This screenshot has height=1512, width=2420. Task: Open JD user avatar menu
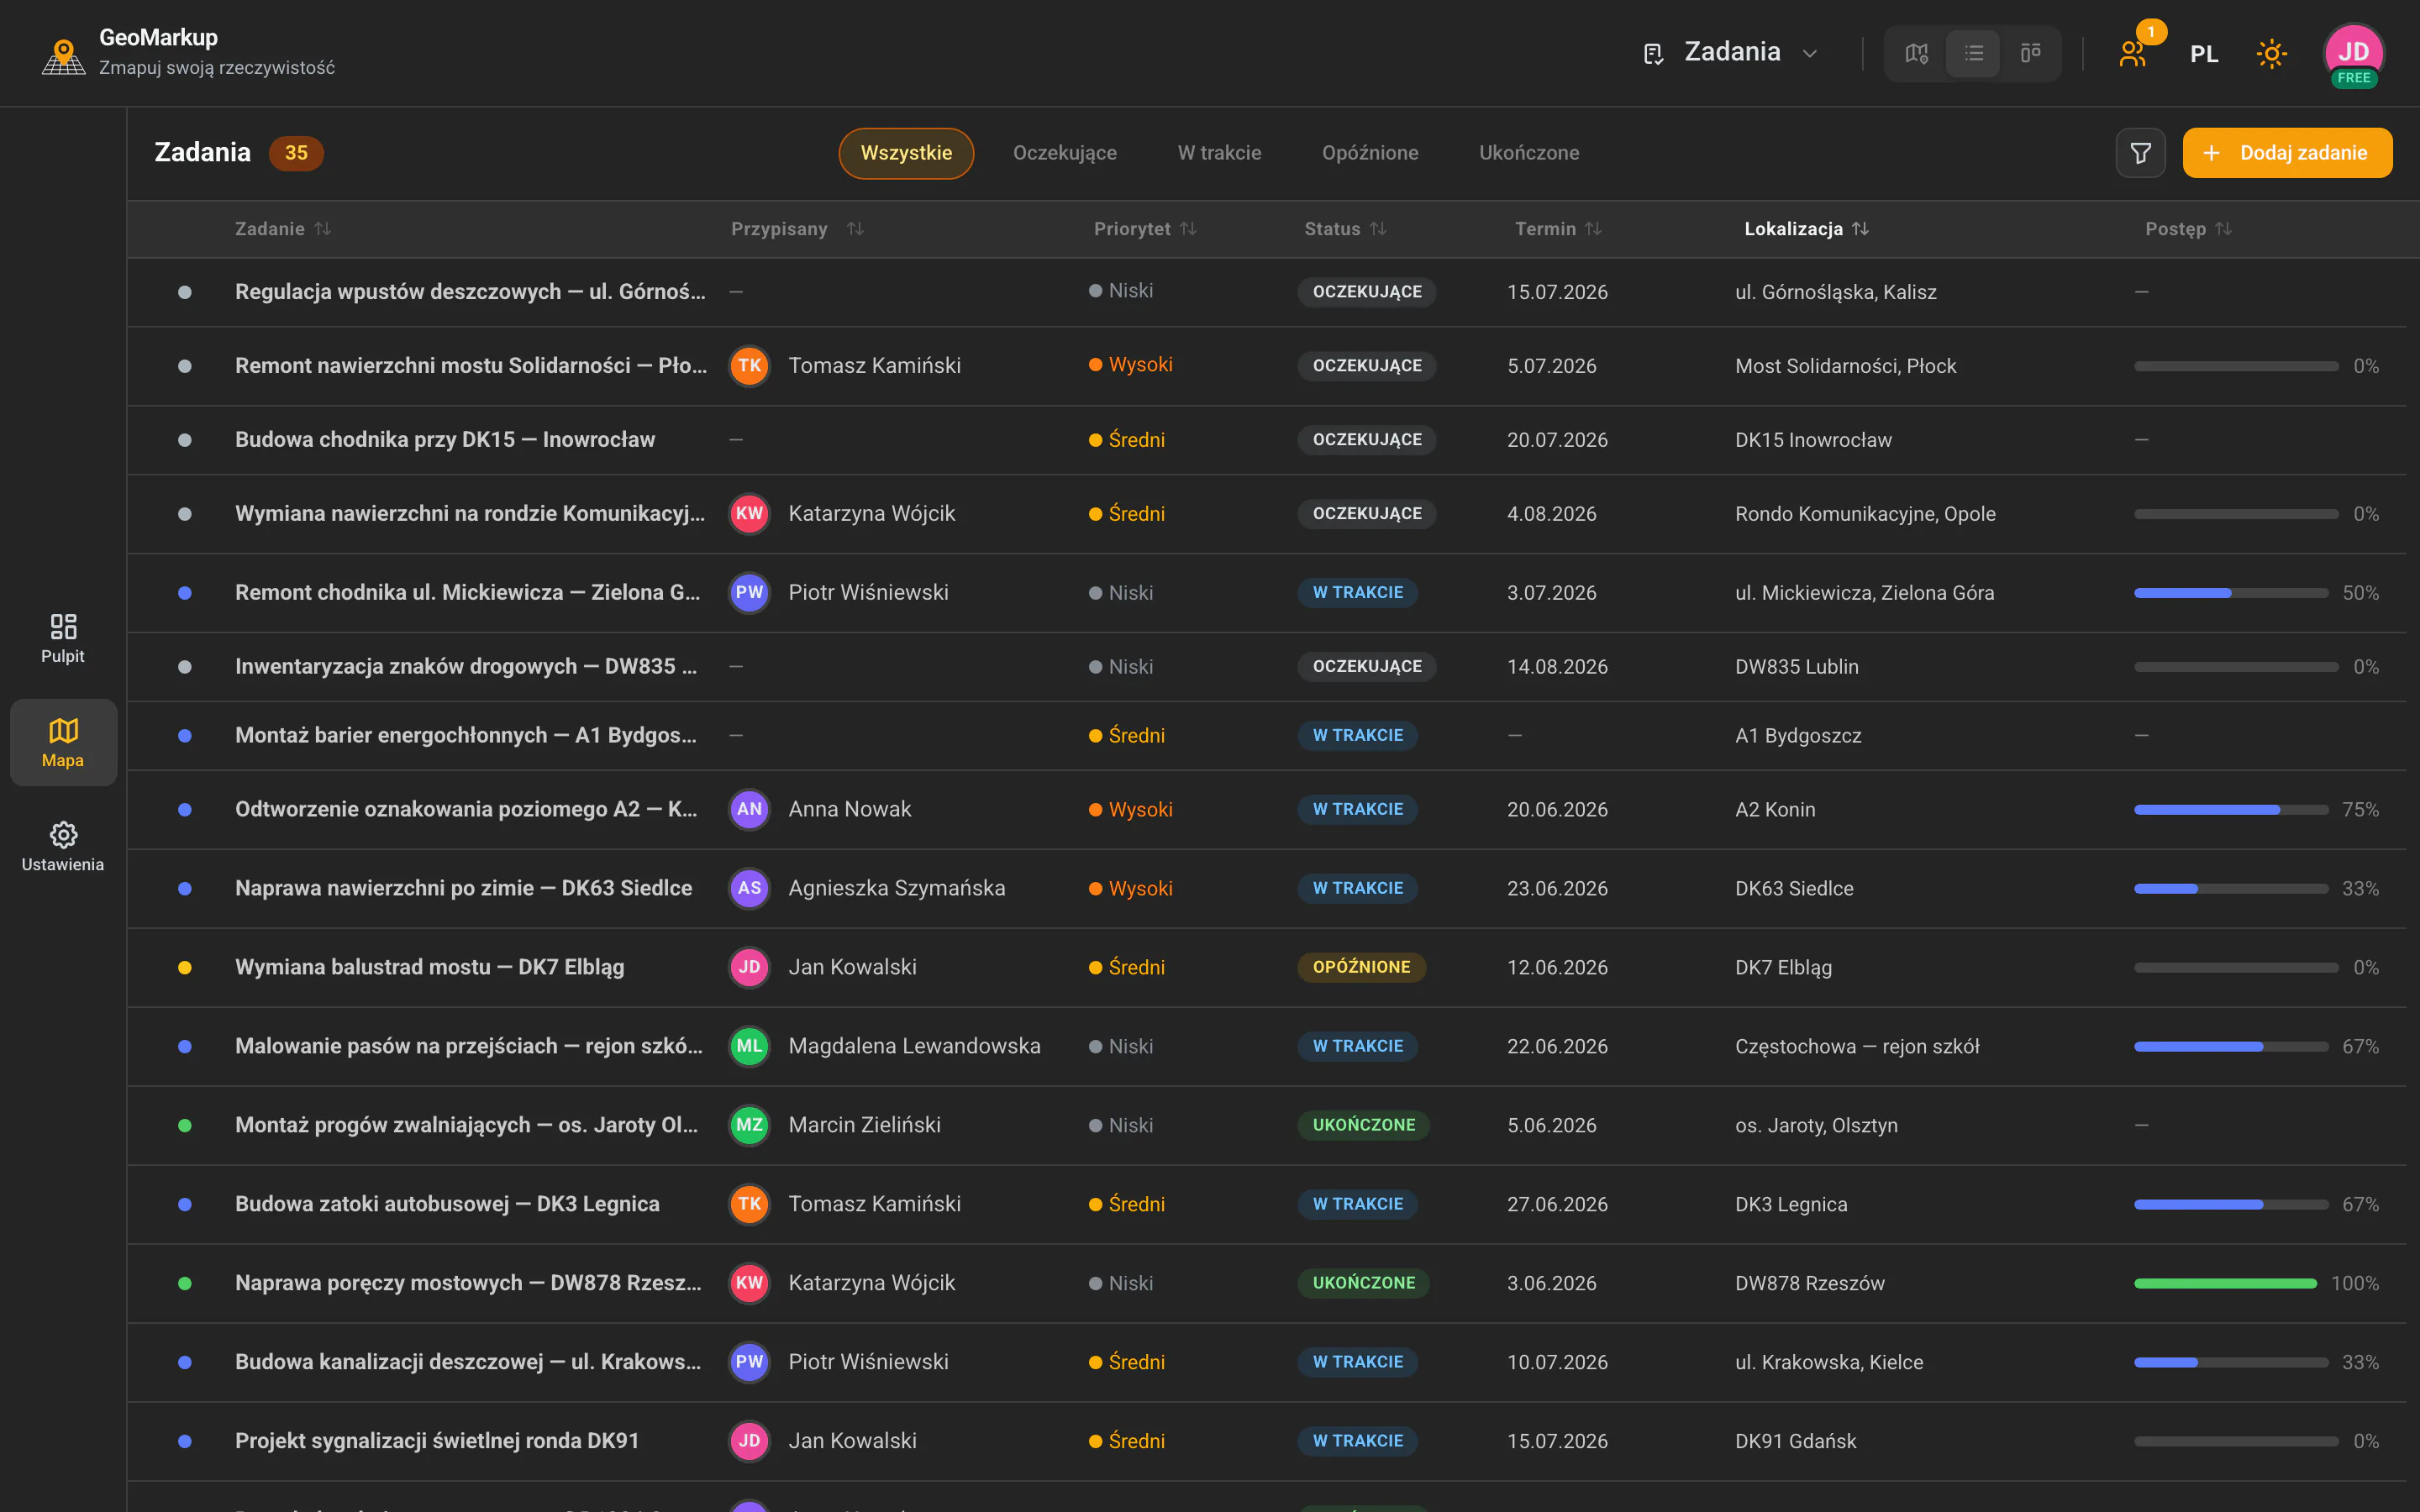coord(2353,55)
